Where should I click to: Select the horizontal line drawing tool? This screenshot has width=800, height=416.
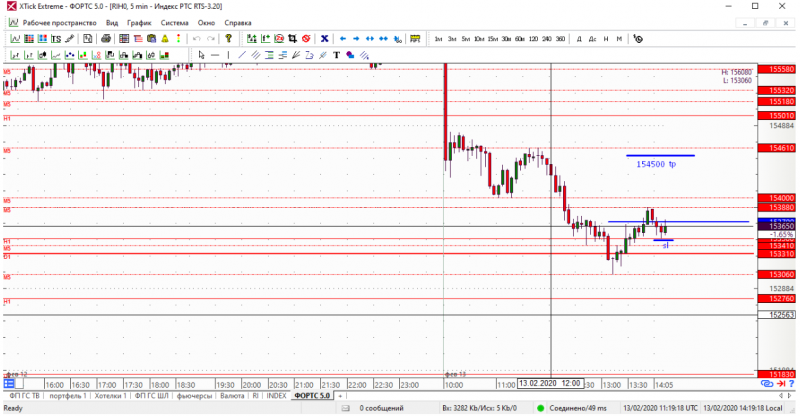pos(215,55)
